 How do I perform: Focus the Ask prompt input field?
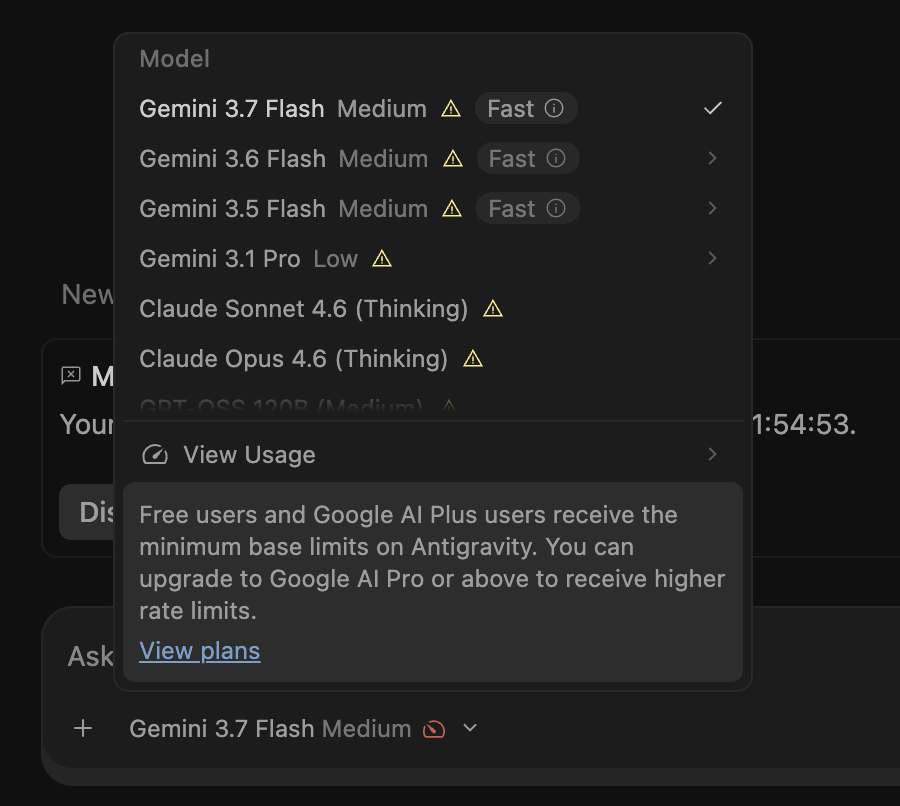[x=90, y=656]
